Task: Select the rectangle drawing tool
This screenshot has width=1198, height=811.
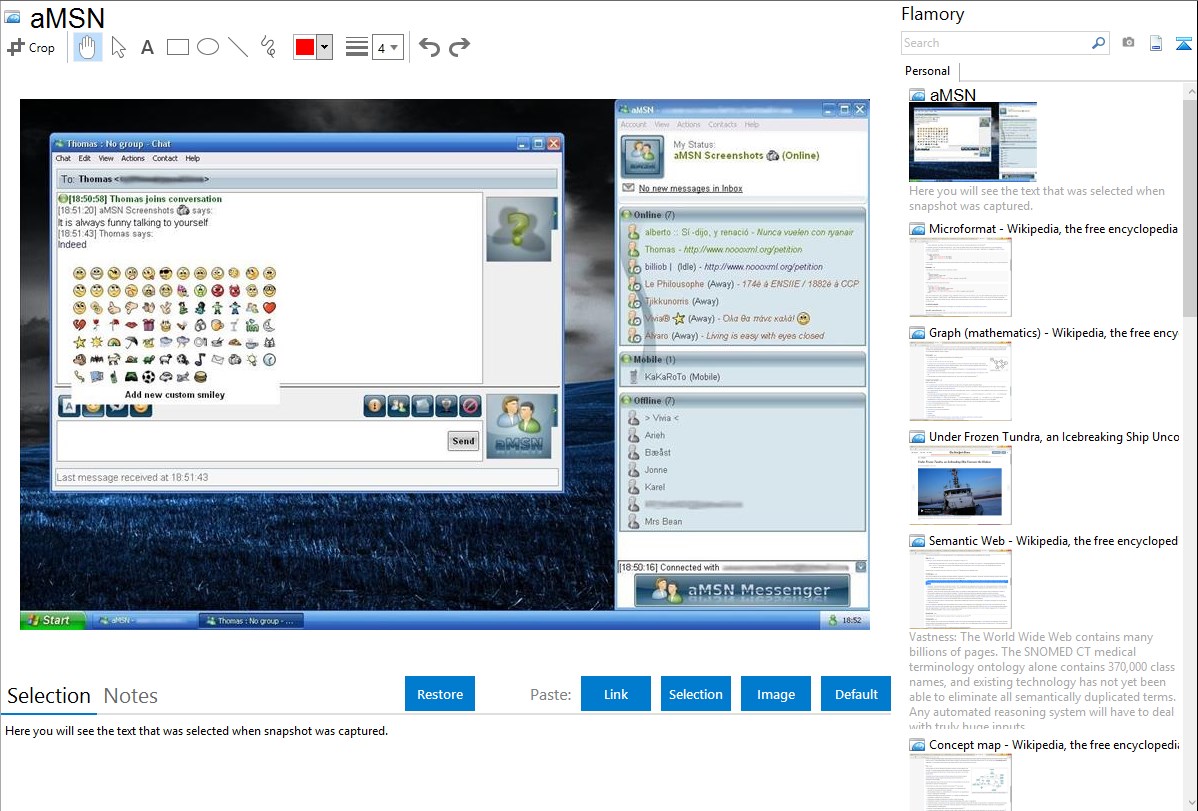Action: [x=177, y=47]
